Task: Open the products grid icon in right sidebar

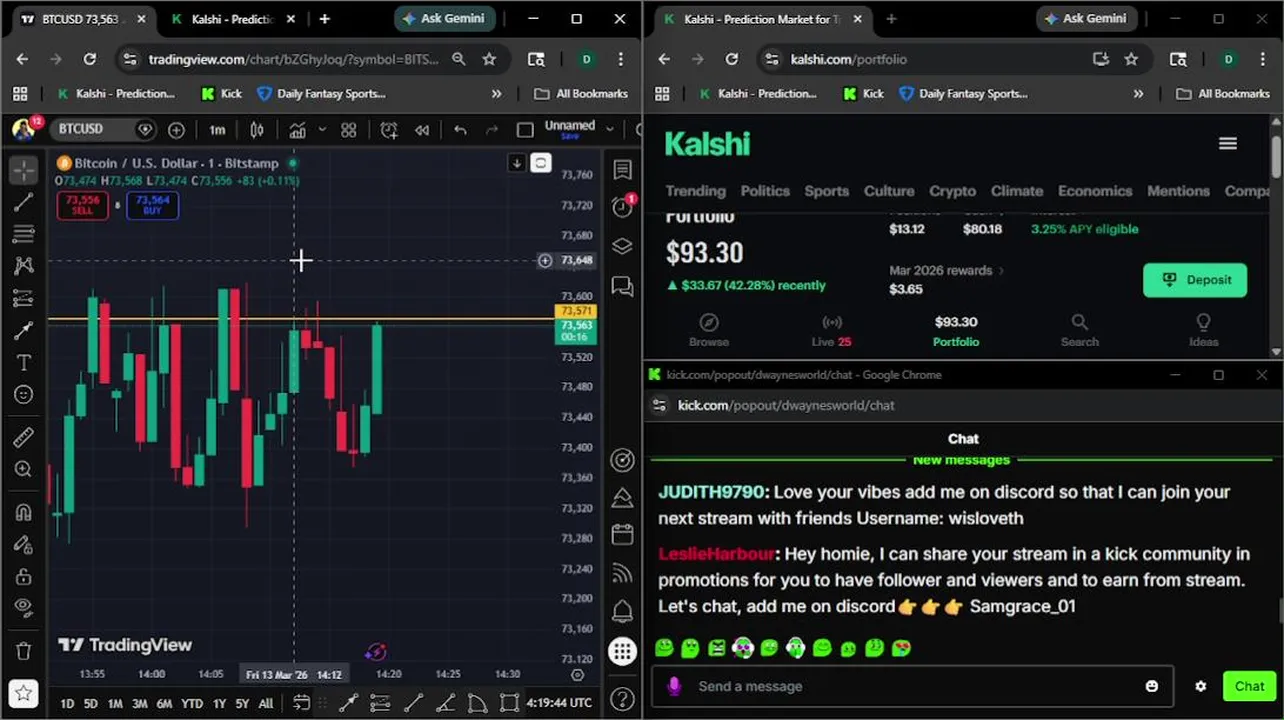Action: [622, 652]
